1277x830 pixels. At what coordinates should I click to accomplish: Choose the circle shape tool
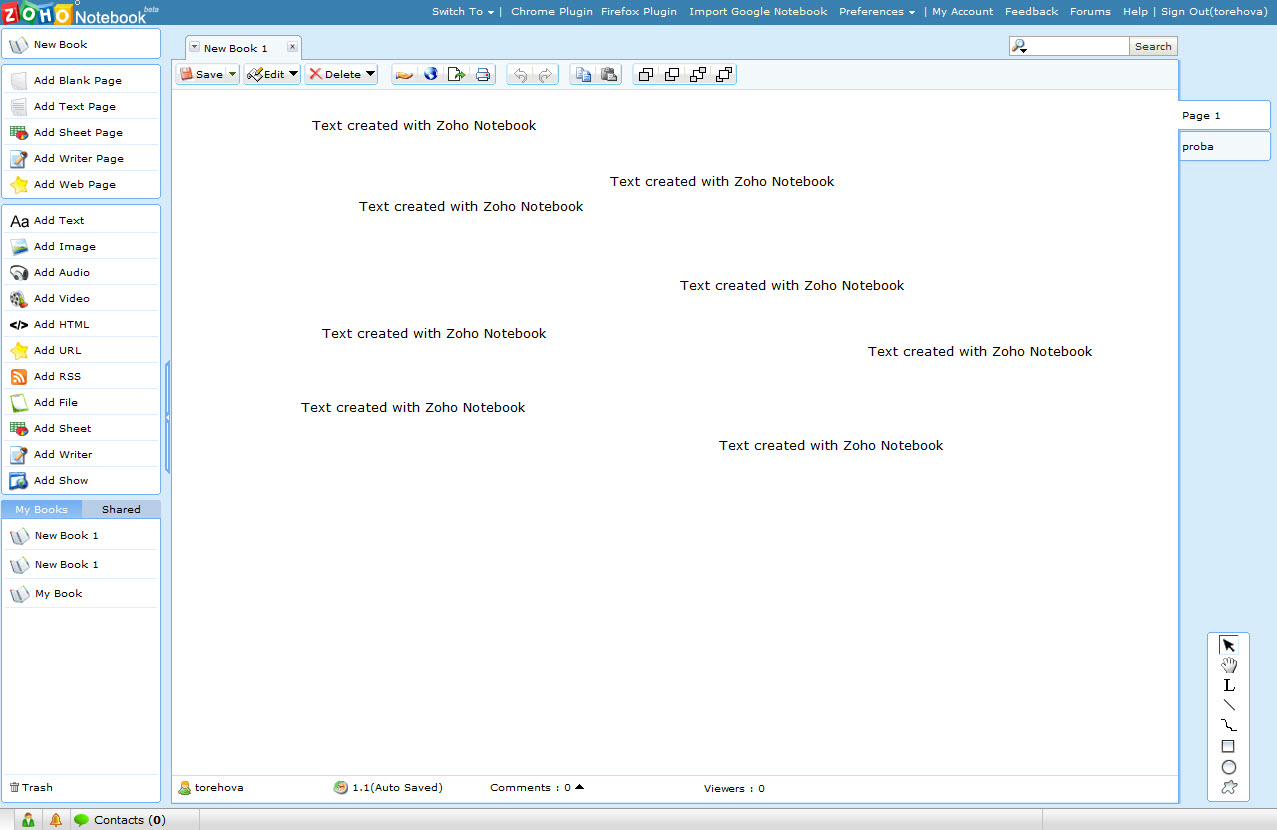click(x=1229, y=767)
